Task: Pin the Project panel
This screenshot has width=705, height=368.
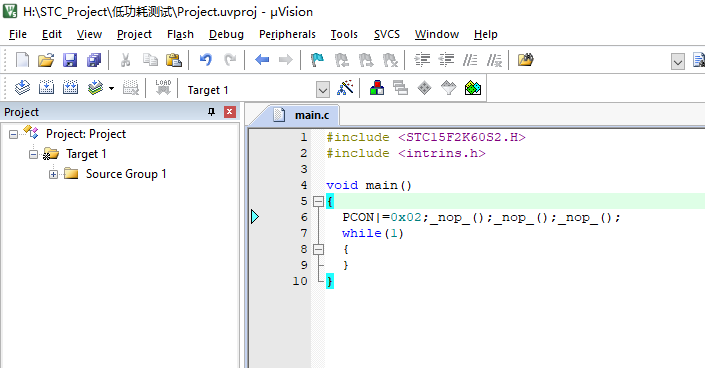Action: coord(211,112)
